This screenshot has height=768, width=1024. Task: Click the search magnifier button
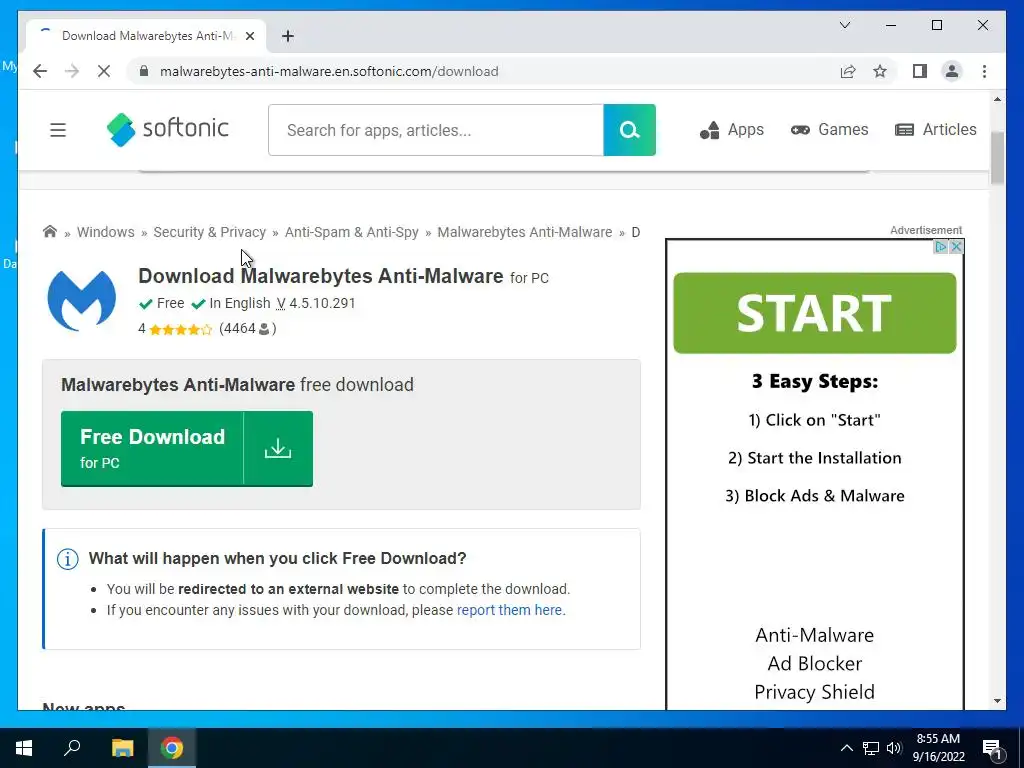(x=630, y=130)
